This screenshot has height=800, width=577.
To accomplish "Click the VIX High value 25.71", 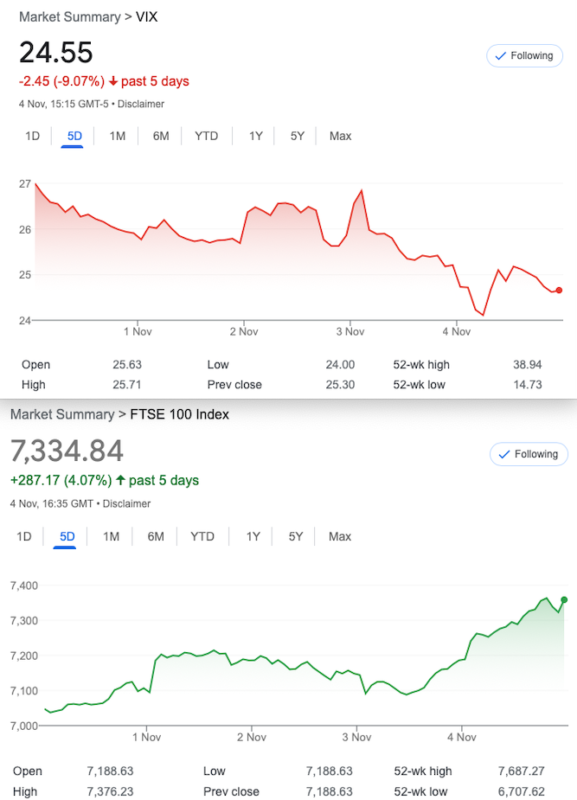I will 127,385.
